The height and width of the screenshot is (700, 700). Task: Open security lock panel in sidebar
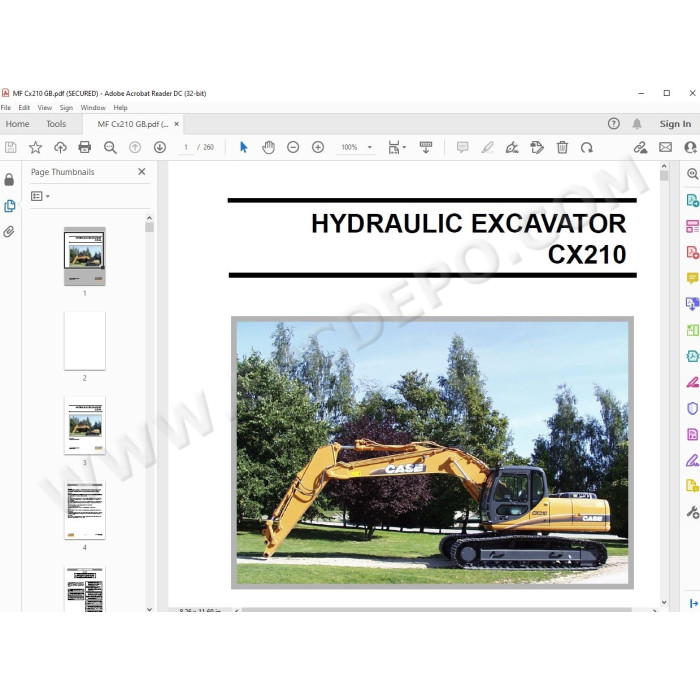(9, 179)
